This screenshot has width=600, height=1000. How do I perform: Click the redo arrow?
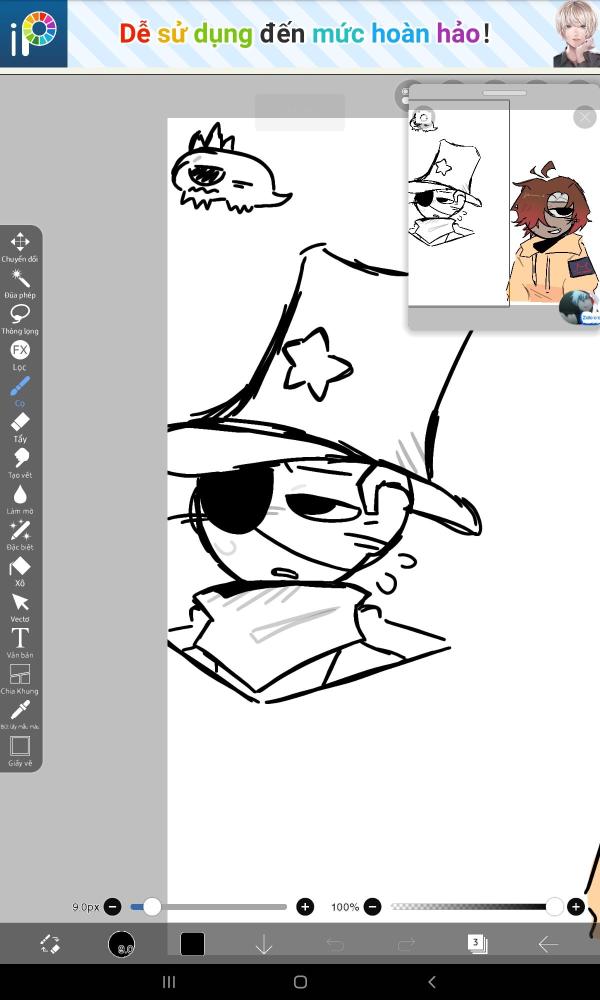[407, 944]
